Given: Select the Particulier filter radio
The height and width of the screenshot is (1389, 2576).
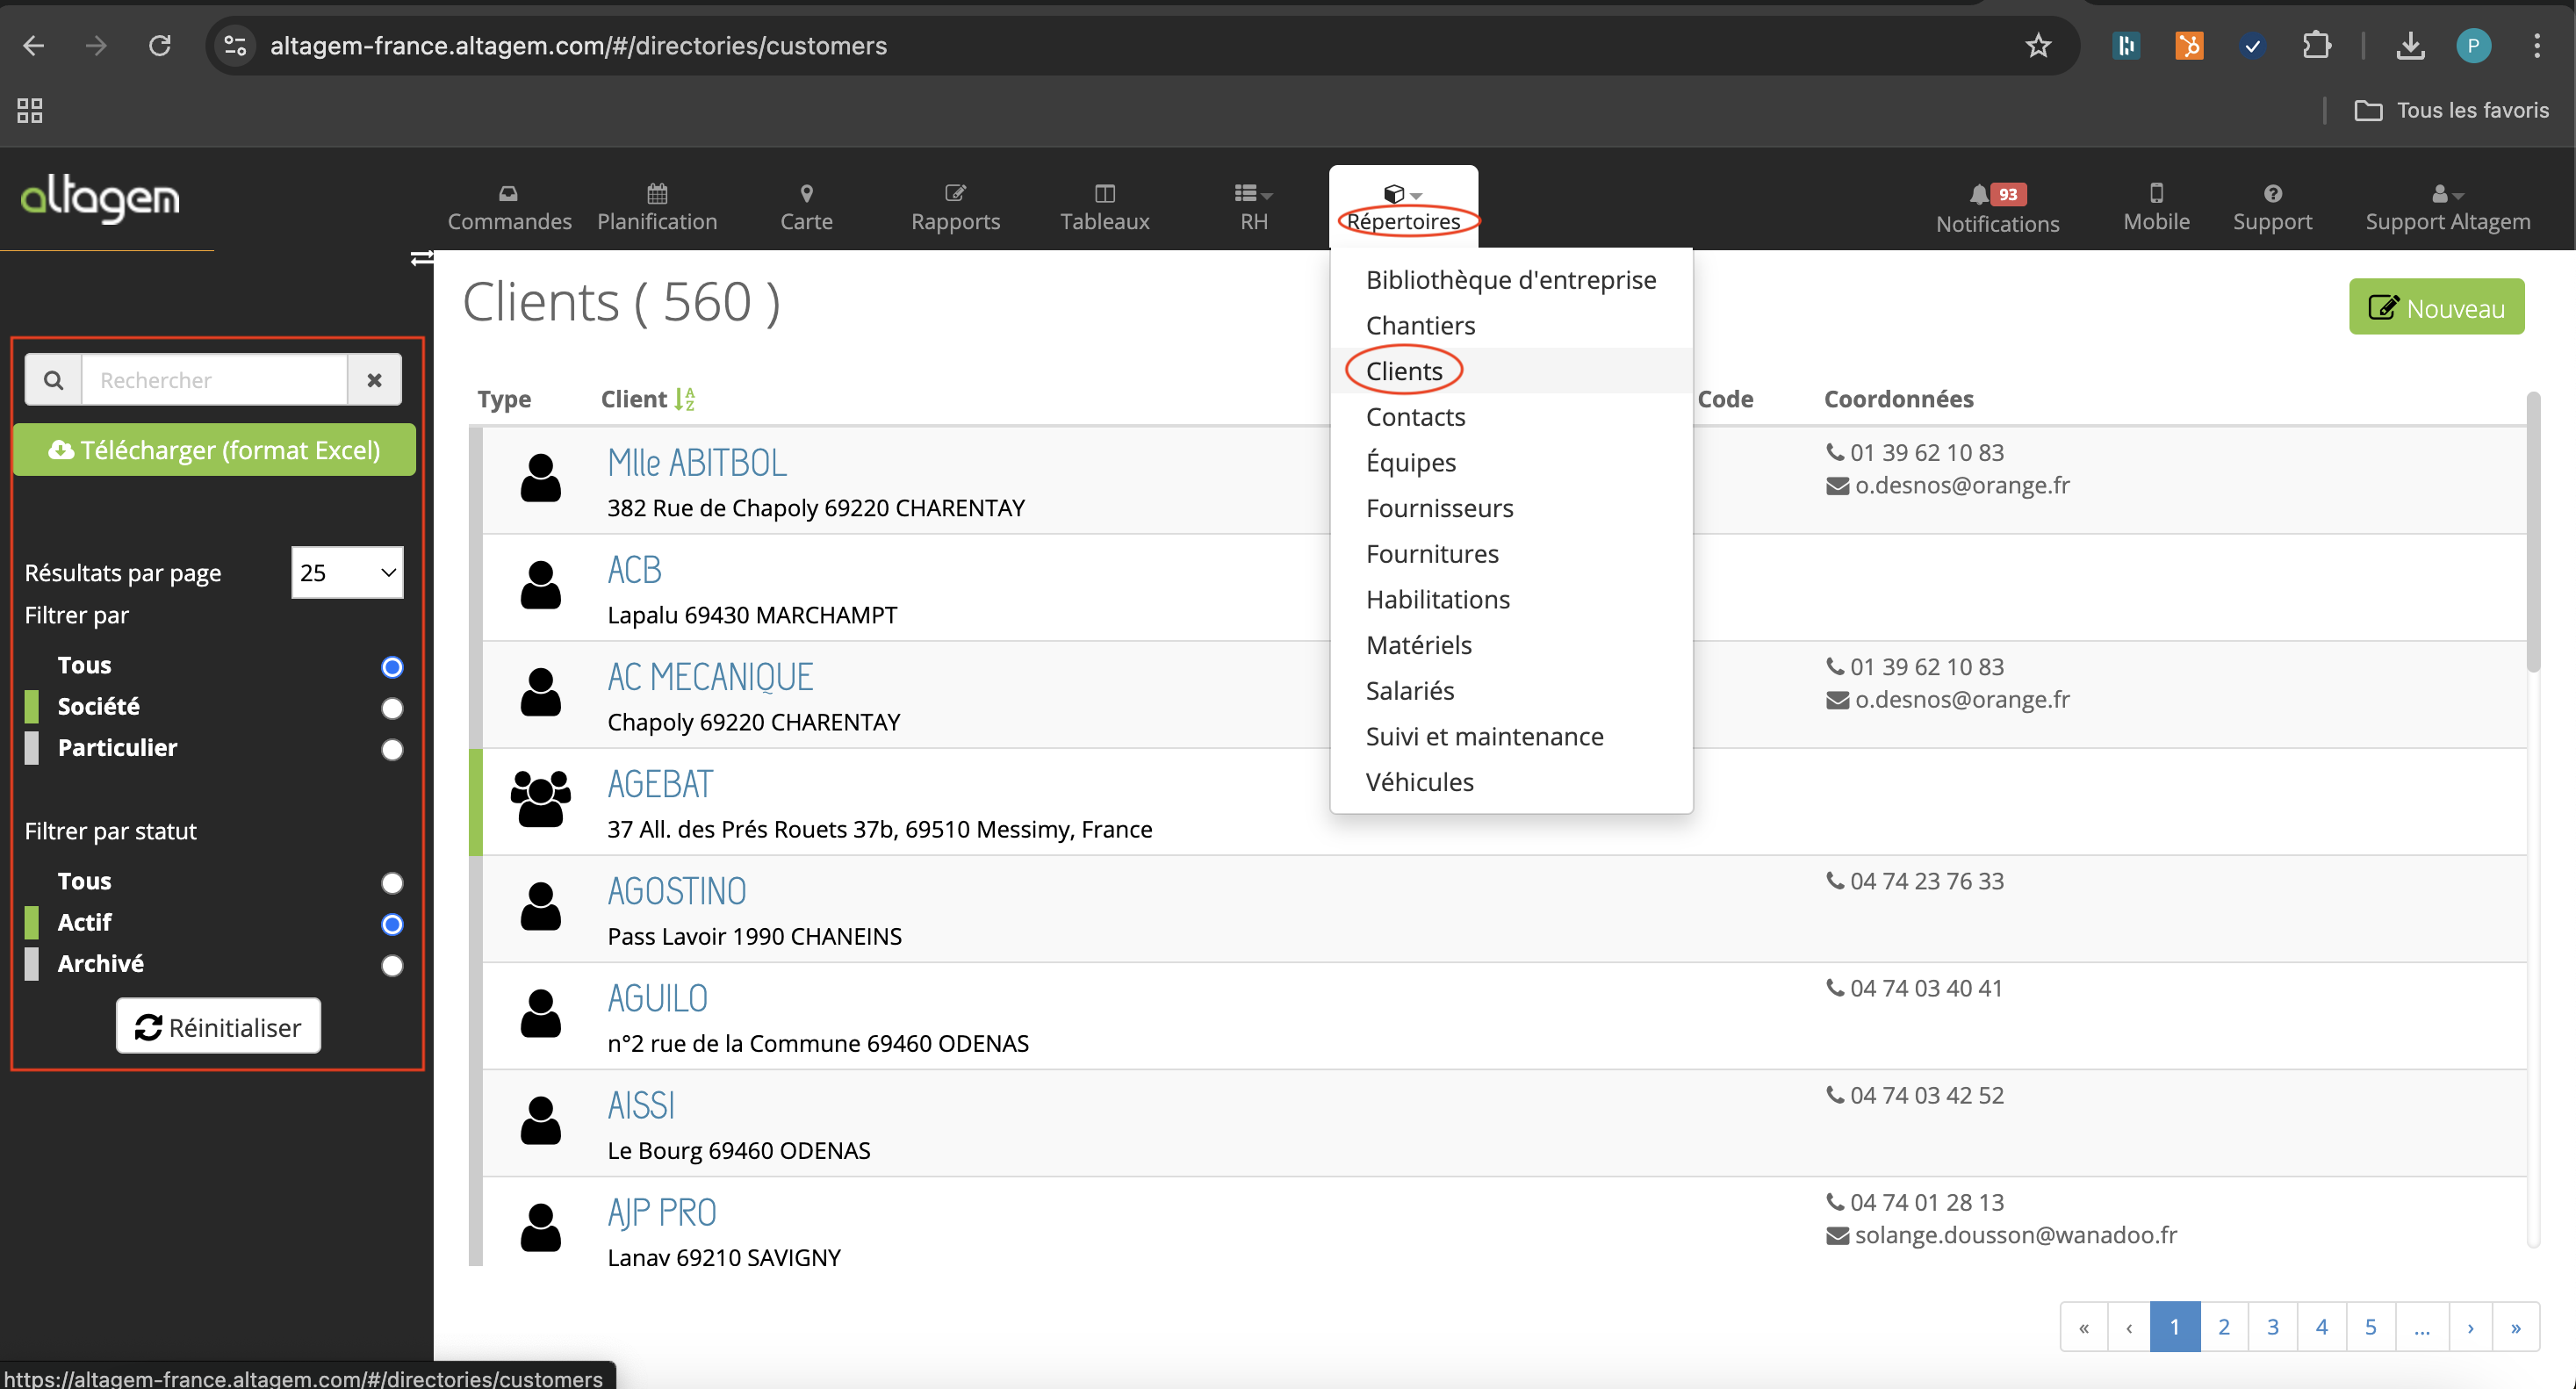Looking at the screenshot, I should click(x=392, y=749).
